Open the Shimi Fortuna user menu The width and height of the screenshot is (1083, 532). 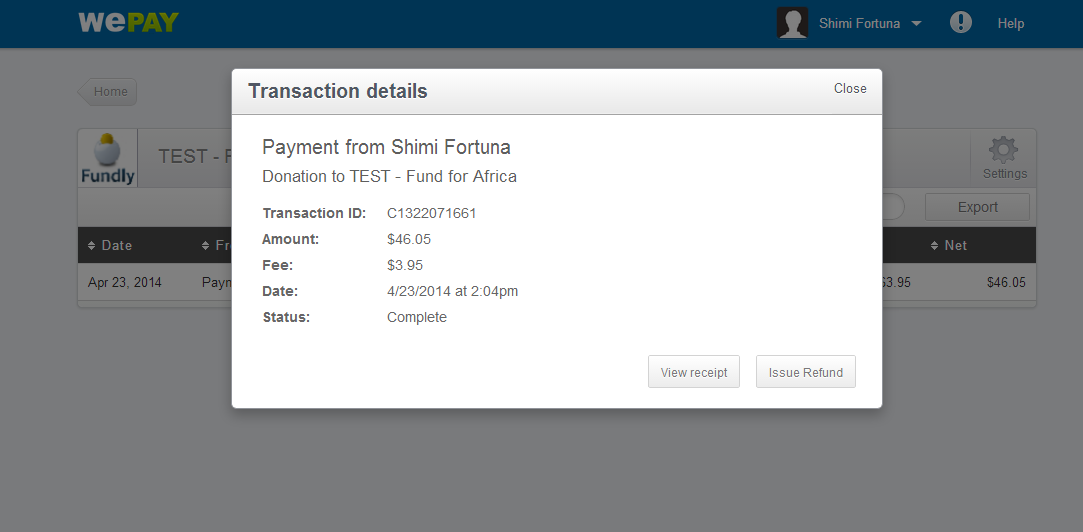click(x=859, y=23)
